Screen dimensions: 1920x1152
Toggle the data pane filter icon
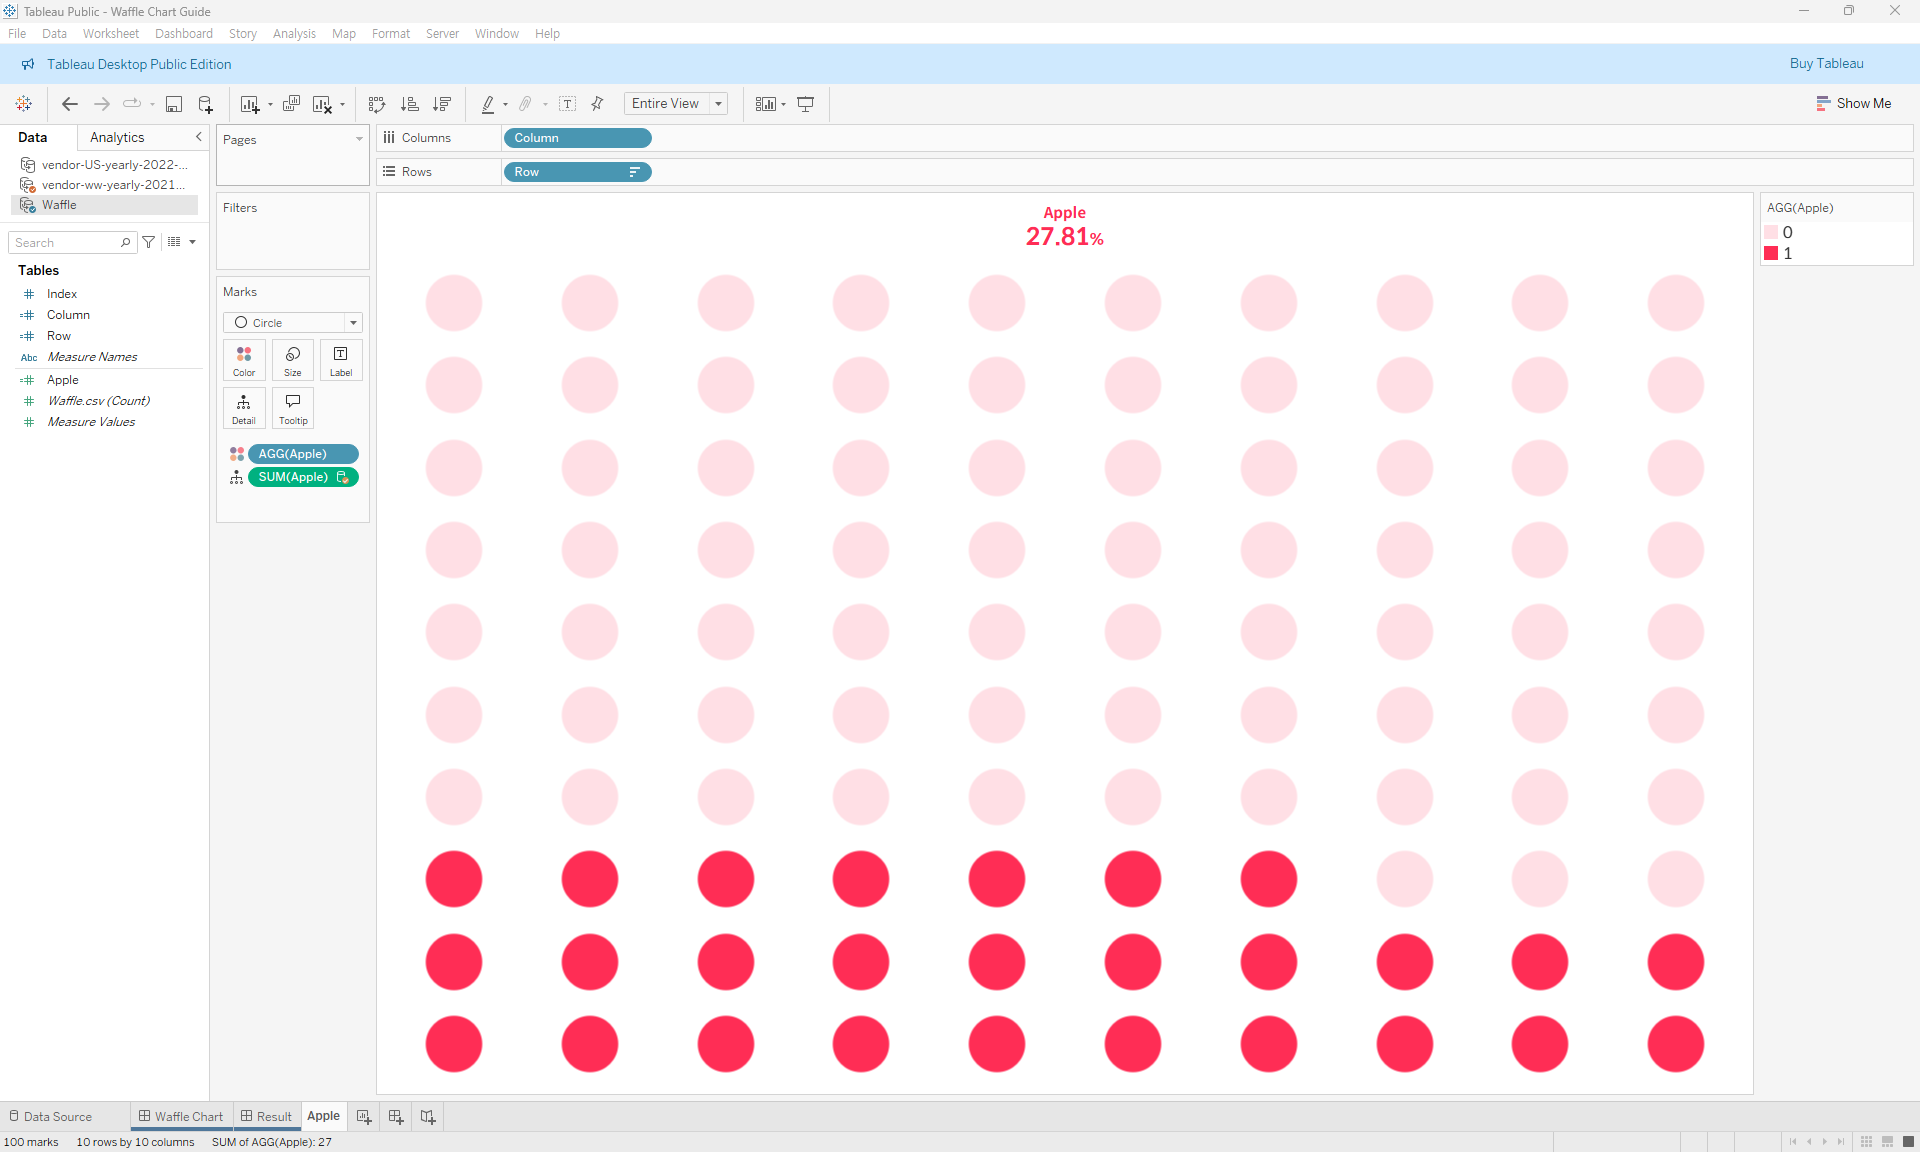149,242
